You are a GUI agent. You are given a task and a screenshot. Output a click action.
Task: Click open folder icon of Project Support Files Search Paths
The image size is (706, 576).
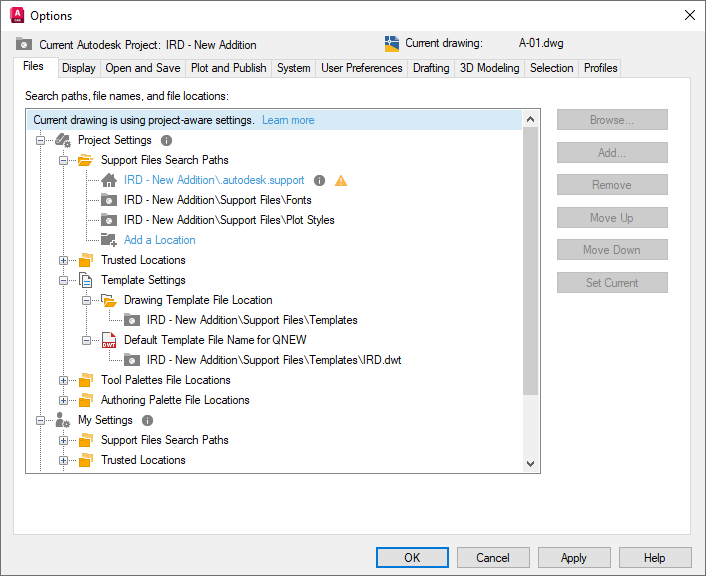click(x=86, y=160)
